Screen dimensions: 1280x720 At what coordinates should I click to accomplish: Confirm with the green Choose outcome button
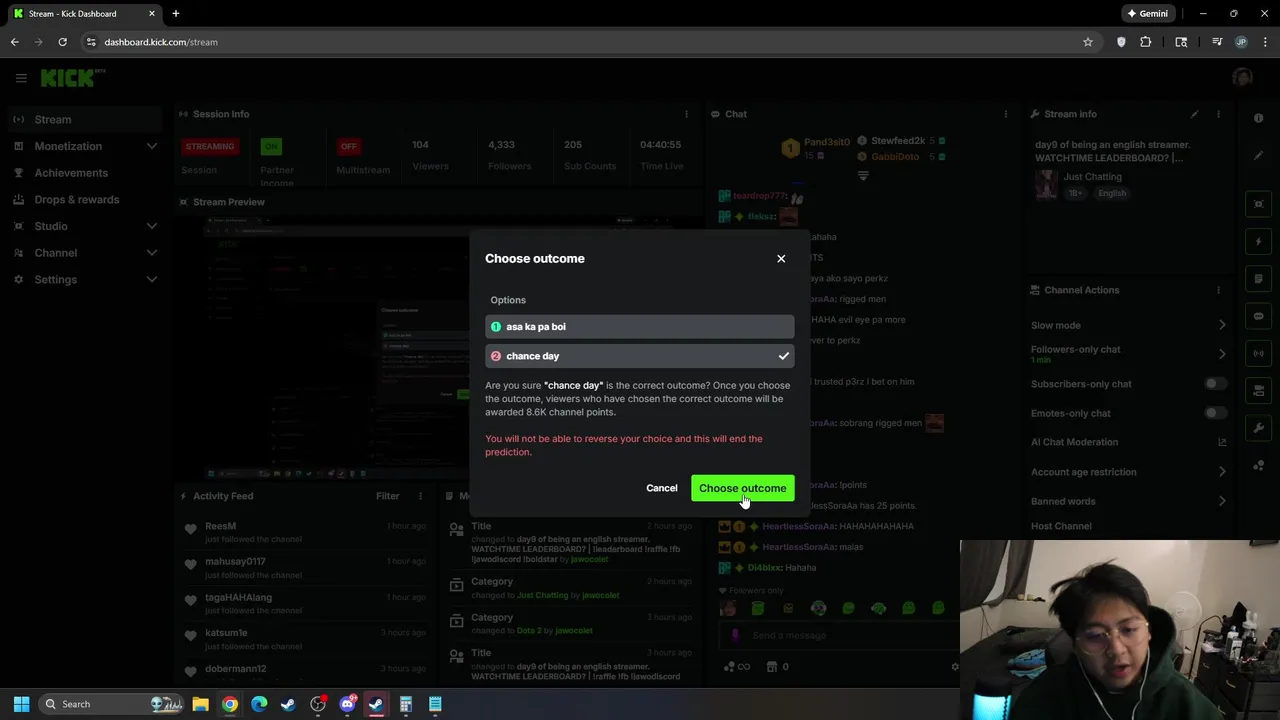tap(742, 488)
